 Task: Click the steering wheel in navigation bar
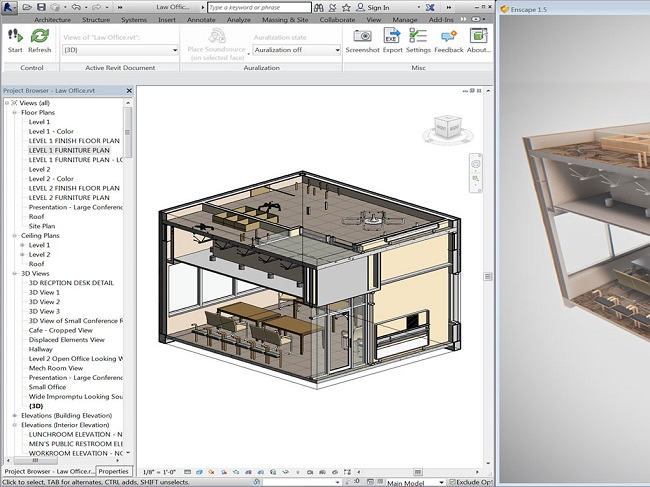[475, 164]
